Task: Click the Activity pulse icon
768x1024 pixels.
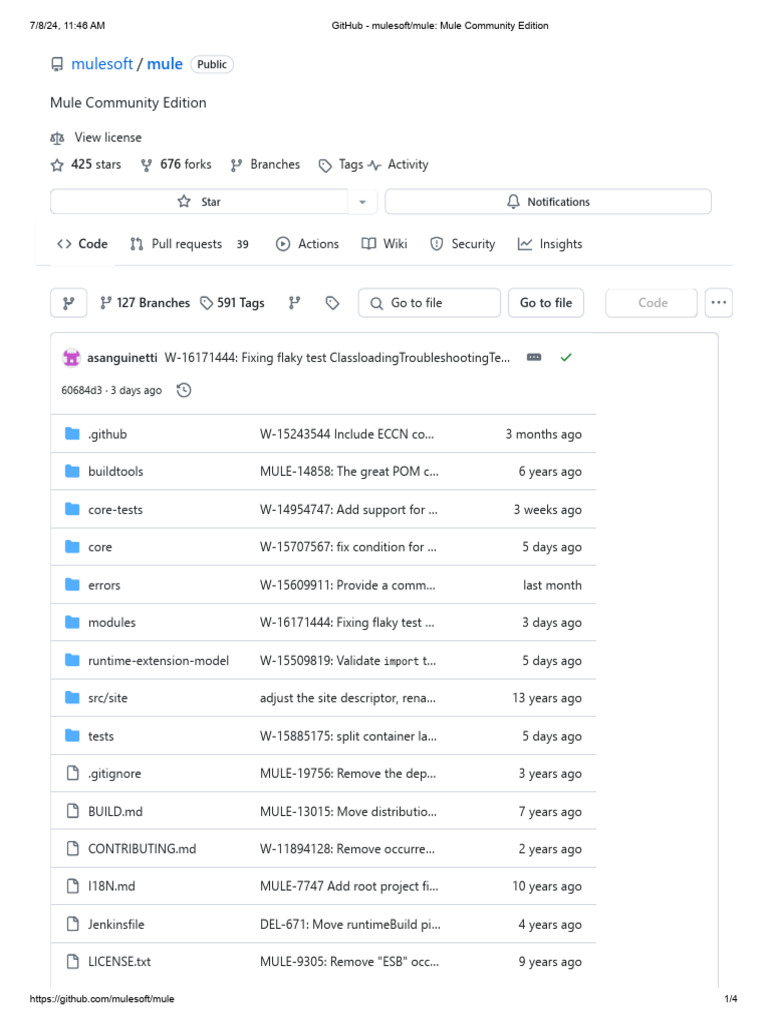Action: [375, 165]
